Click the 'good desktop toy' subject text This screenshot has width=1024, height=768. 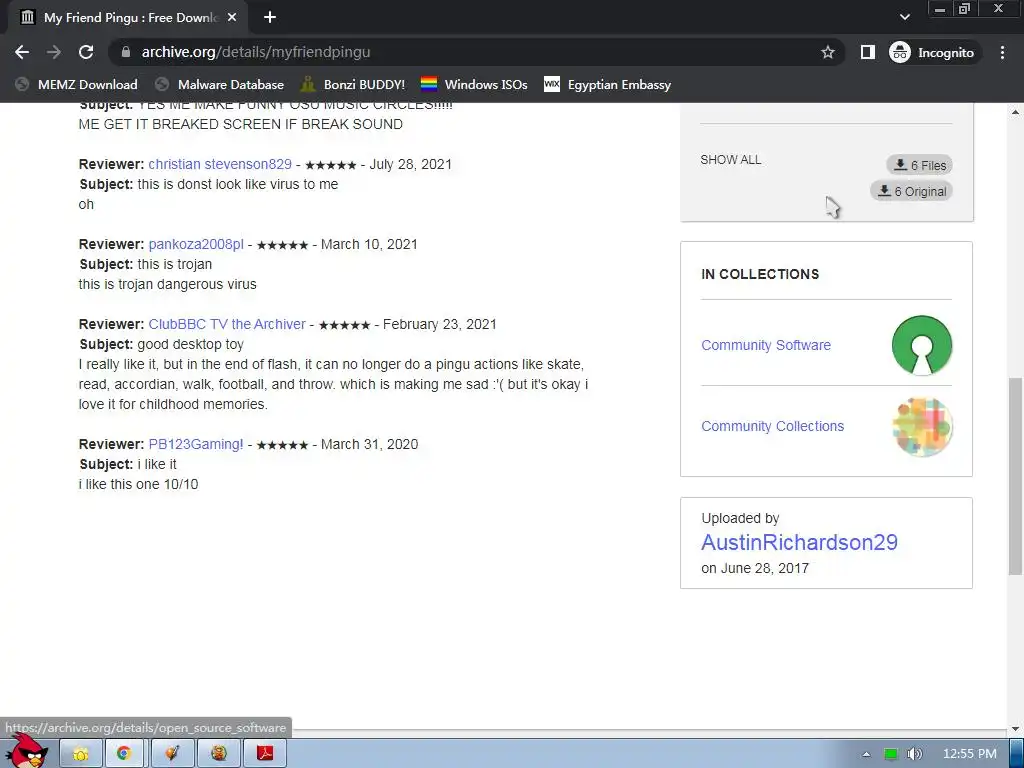pos(190,344)
